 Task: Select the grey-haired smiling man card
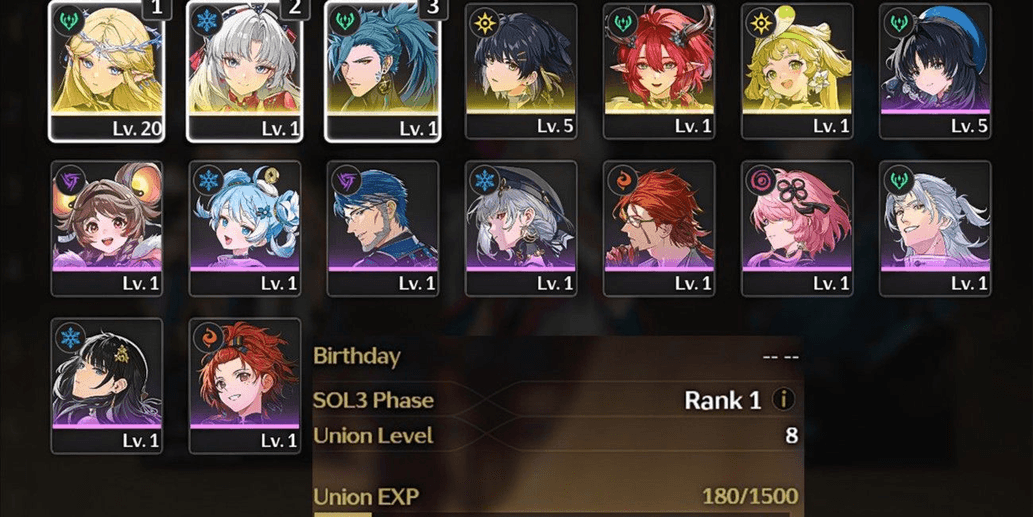pos(935,229)
